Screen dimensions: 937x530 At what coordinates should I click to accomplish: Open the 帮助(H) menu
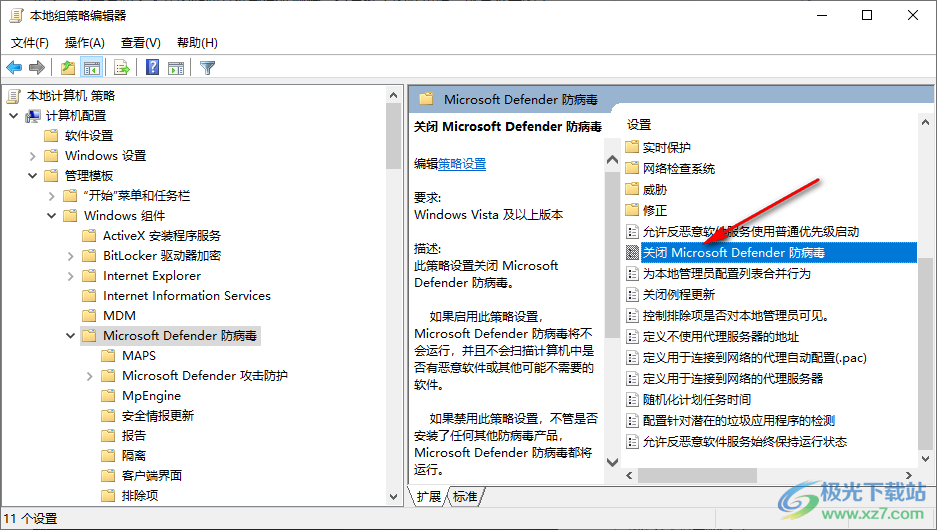[197, 42]
